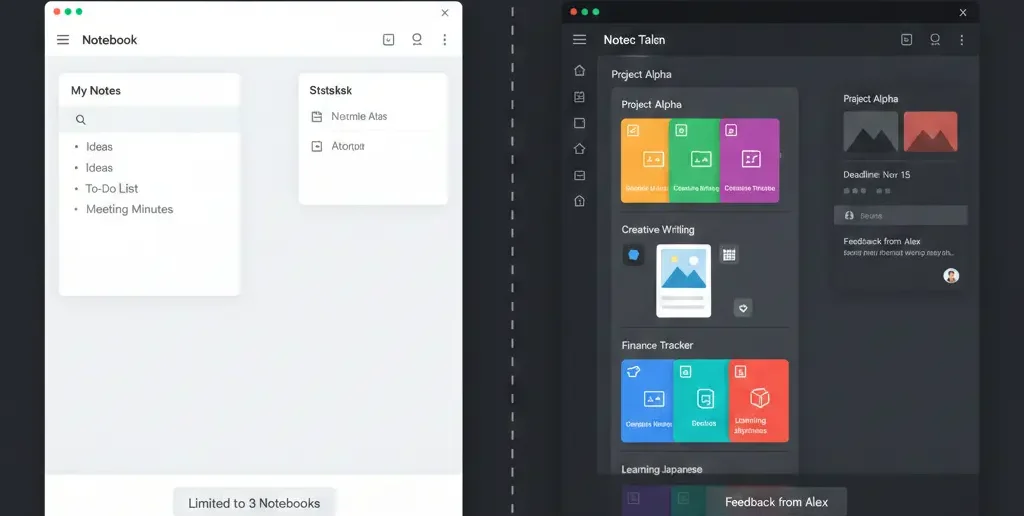1024x516 pixels.
Task: Open the hamburger menu in light Notebook app
Action: (x=63, y=40)
